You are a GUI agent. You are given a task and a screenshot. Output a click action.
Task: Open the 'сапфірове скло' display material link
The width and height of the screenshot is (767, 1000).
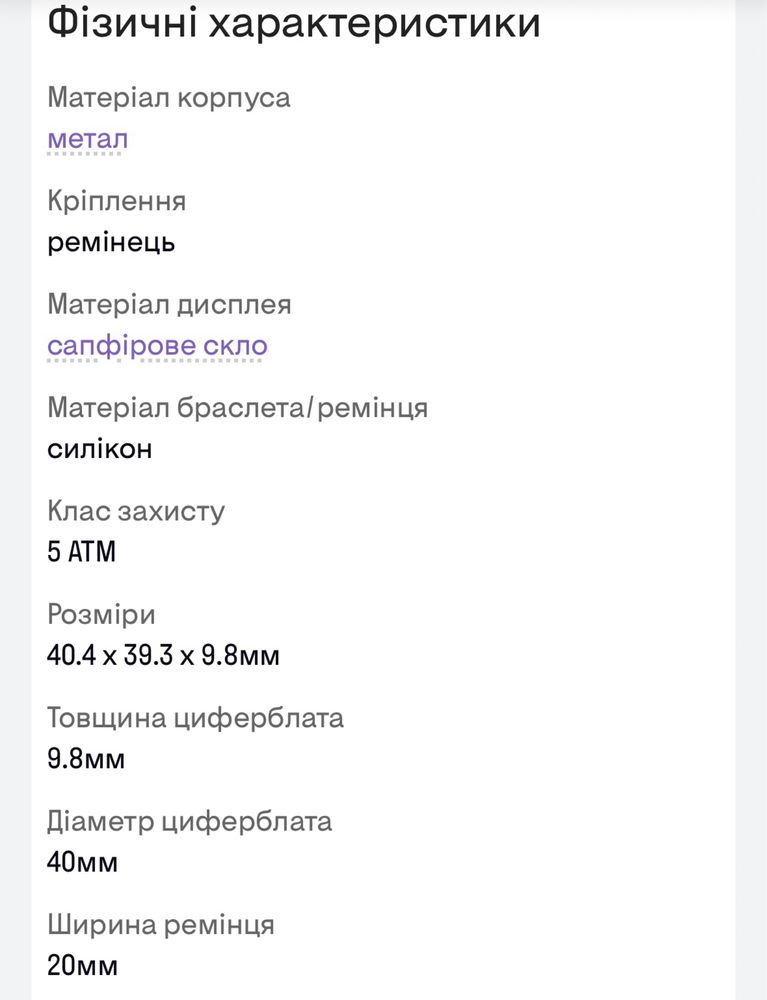tap(157, 346)
